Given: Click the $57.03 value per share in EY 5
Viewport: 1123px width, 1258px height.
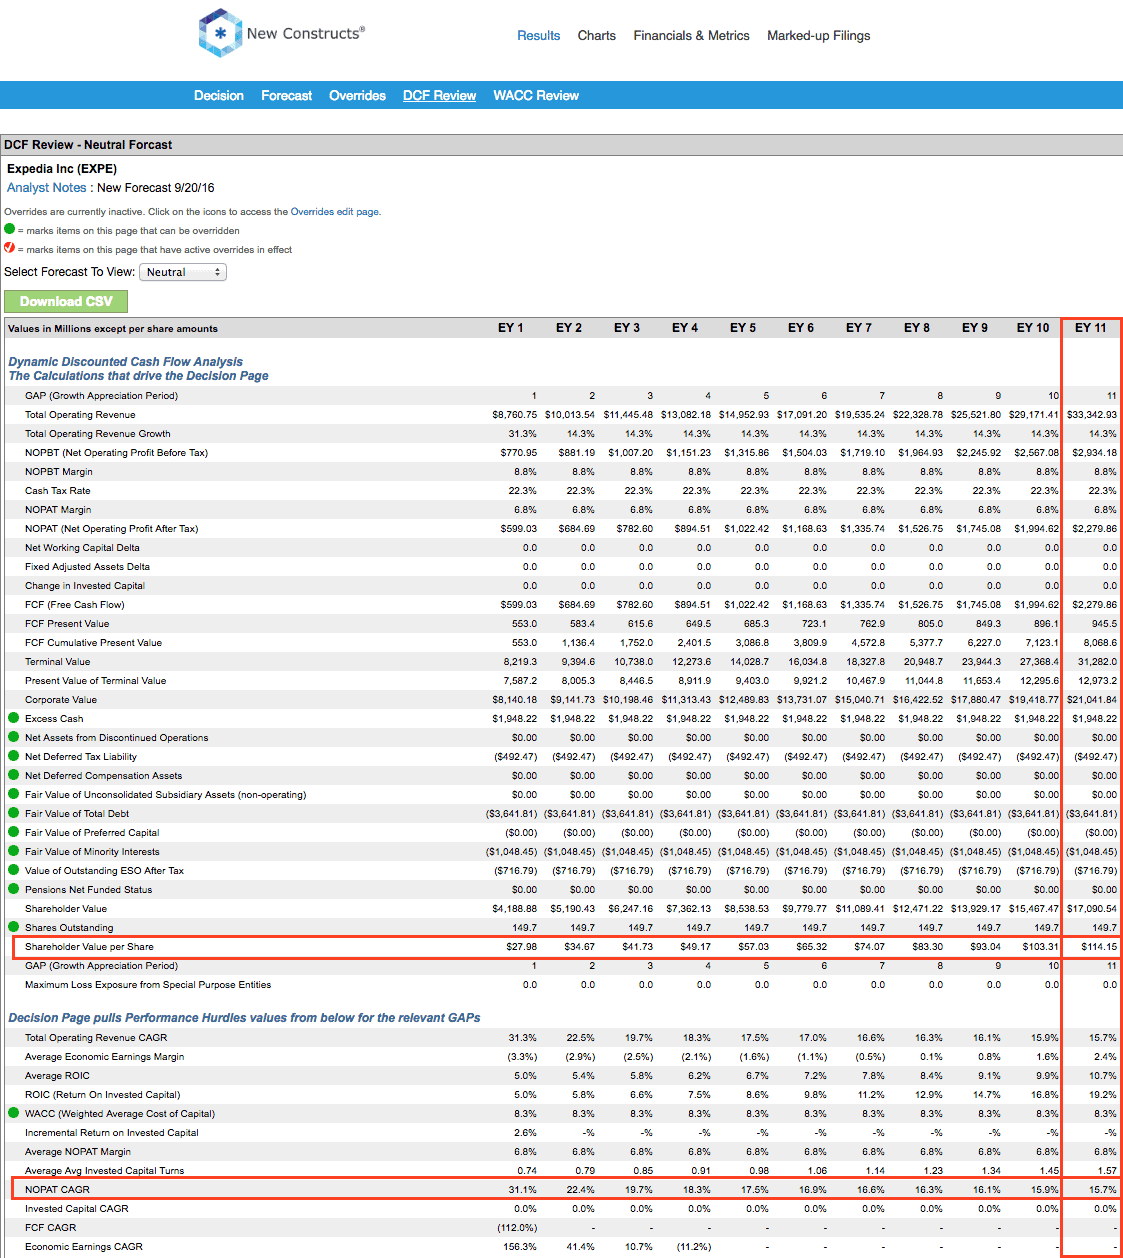Looking at the screenshot, I should point(754,947).
